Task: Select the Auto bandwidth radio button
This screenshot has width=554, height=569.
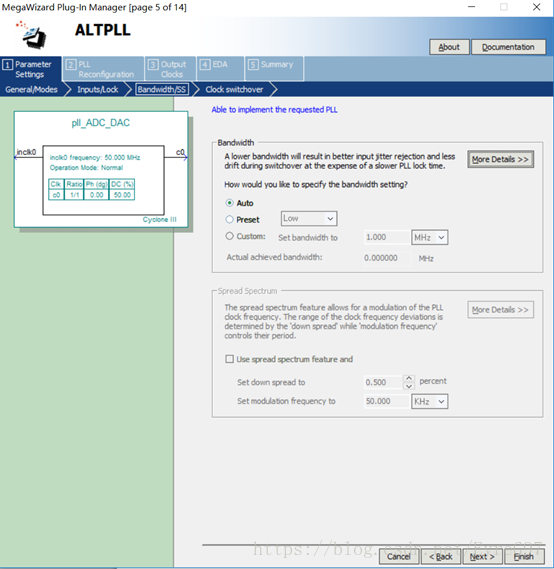Action: 229,203
